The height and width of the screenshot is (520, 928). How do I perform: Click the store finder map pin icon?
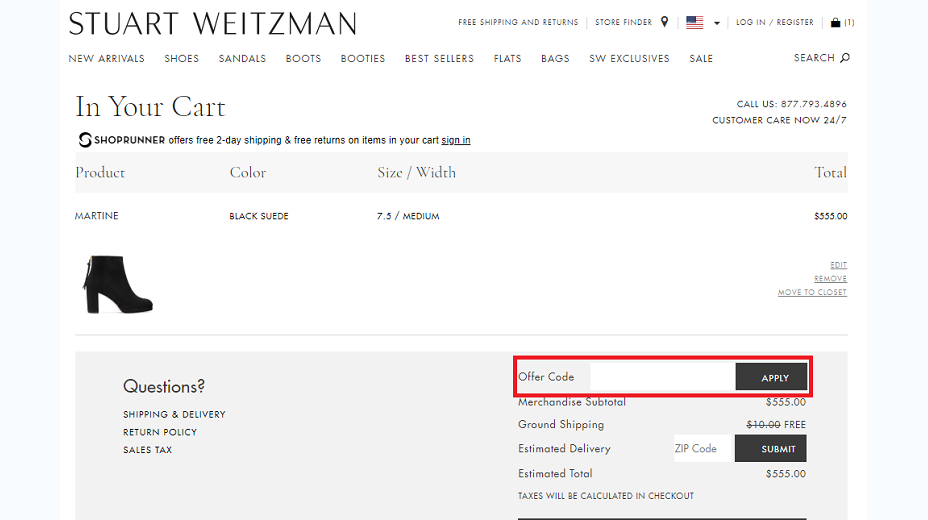tap(665, 22)
